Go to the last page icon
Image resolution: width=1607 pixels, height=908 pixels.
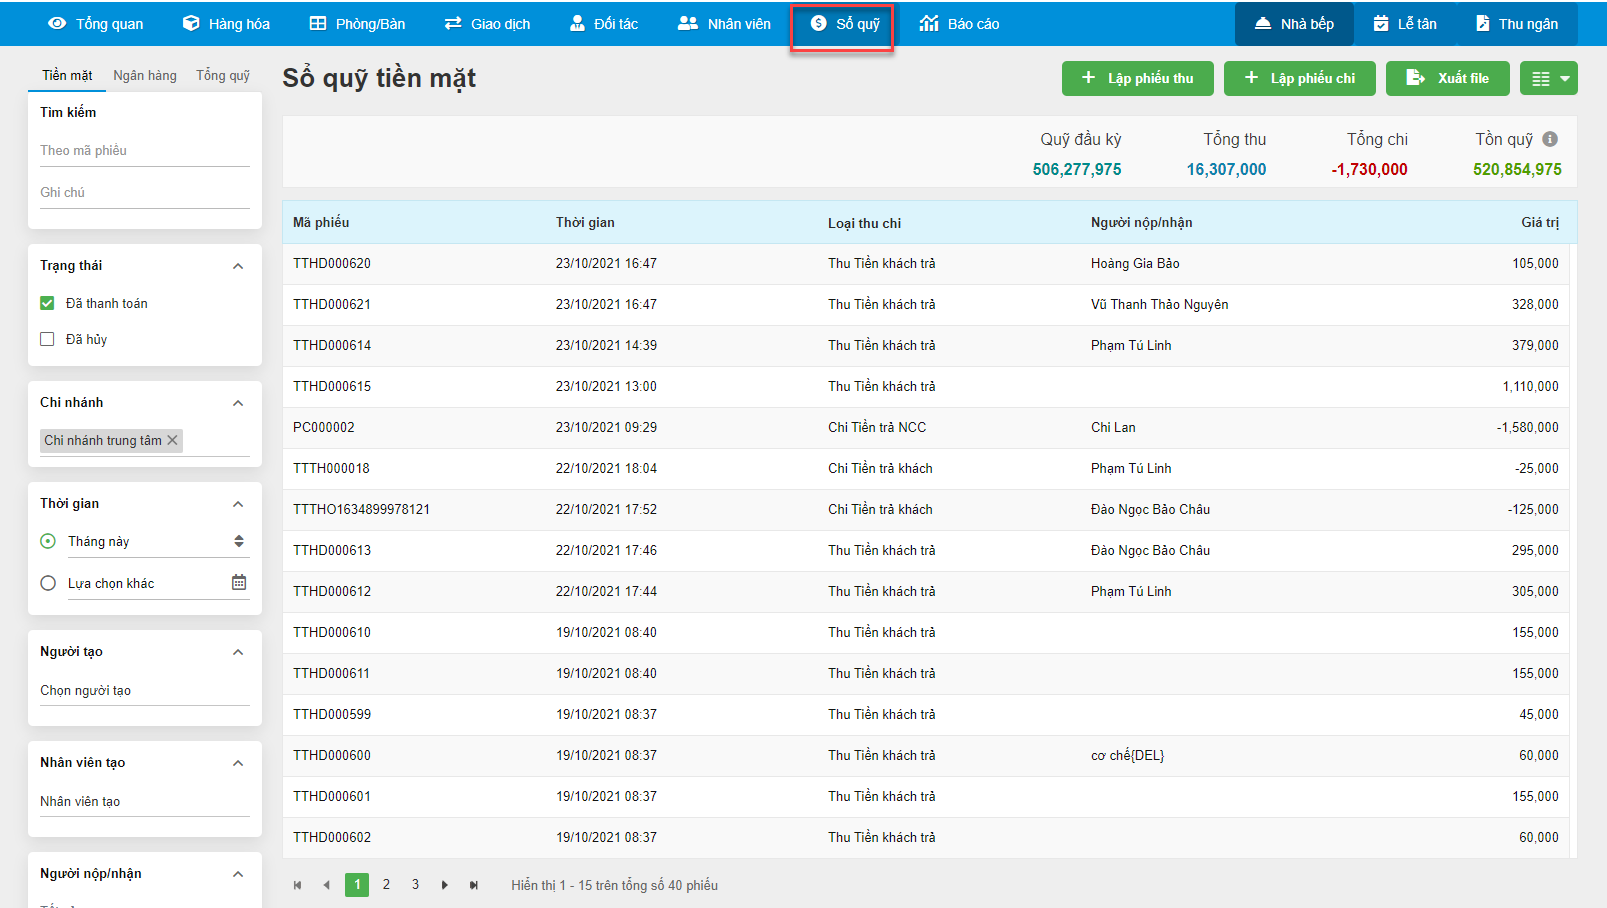[x=474, y=885]
